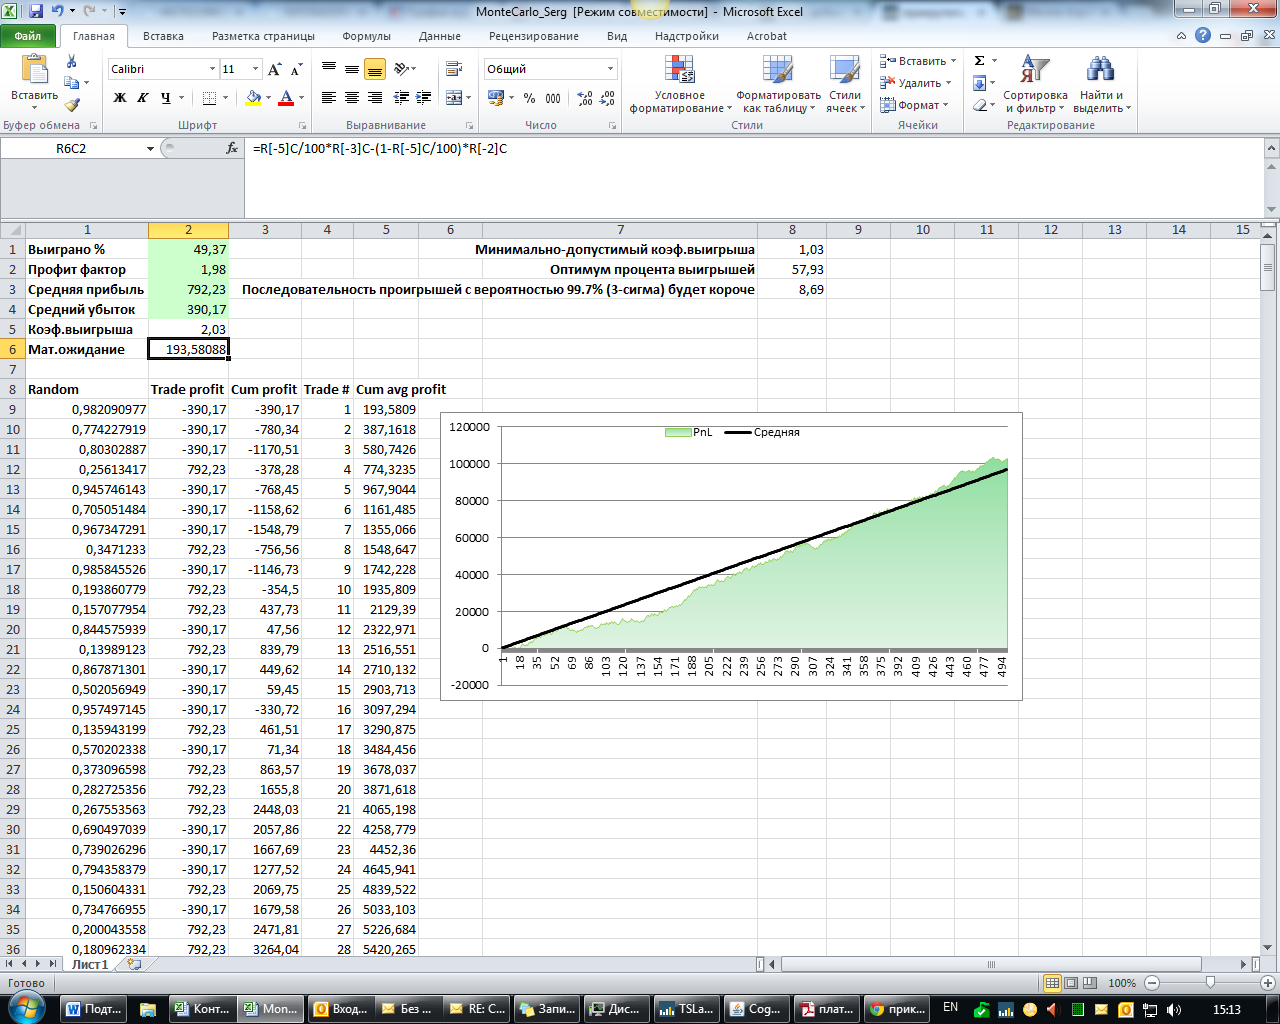Select the Лист1 sheet tab
This screenshot has height=1024, width=1280.
[x=90, y=964]
